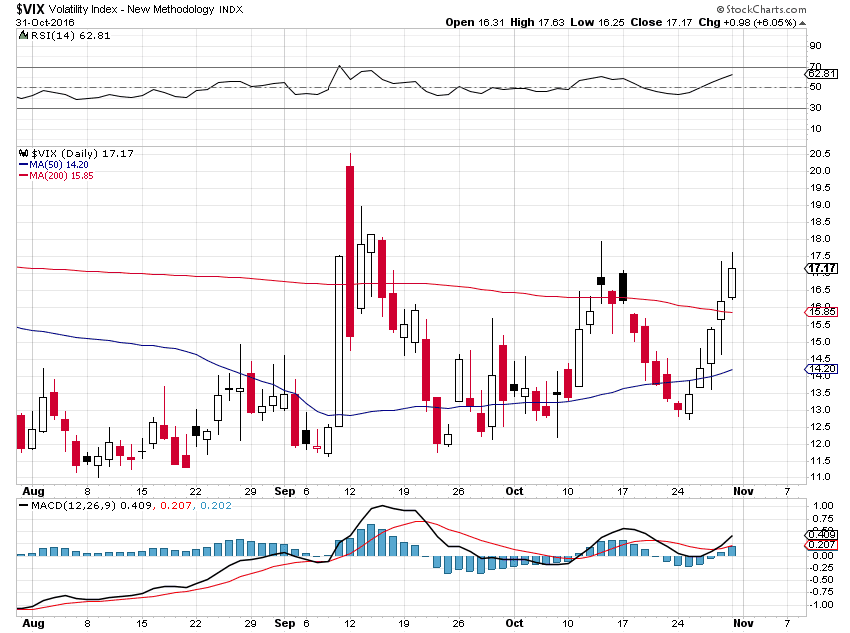Click the 62.81 RSI value tag on right axis
The width and height of the screenshot is (850, 633).
click(x=822, y=74)
